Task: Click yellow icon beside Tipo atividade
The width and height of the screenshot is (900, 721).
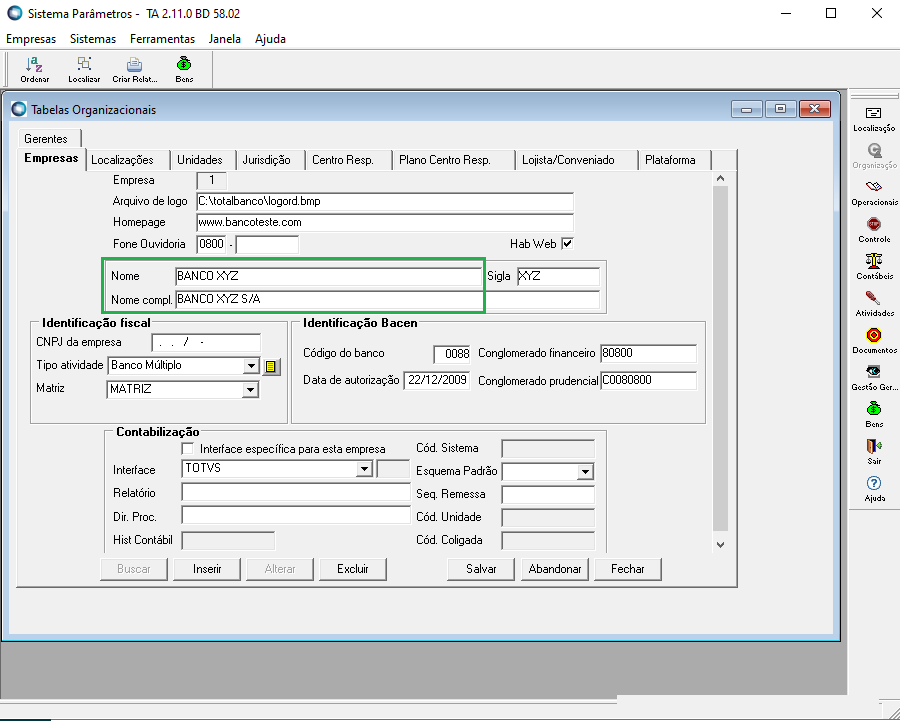Action: [x=271, y=367]
